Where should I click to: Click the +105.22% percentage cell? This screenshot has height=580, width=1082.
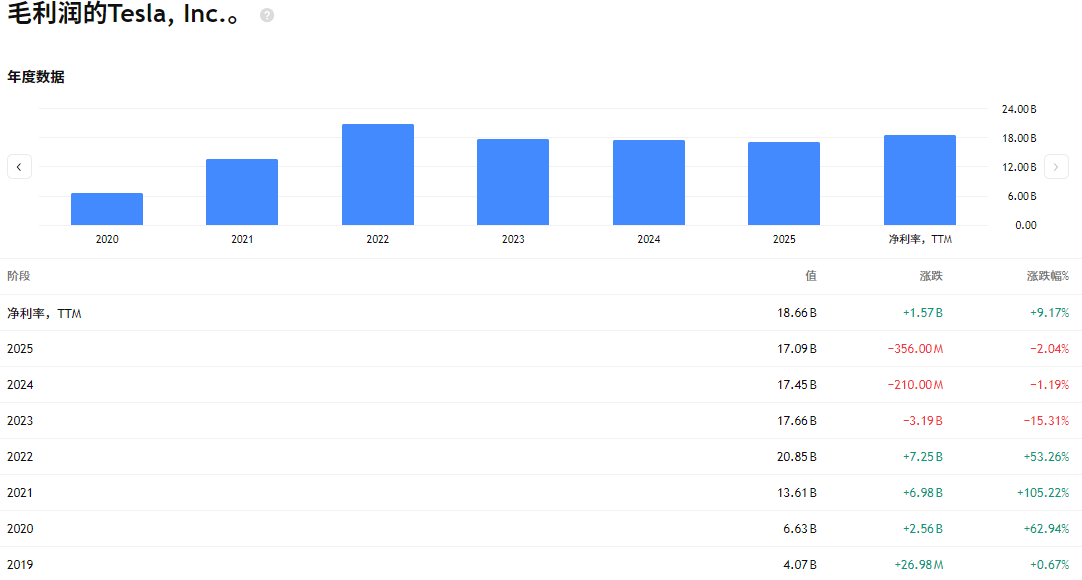1043,492
